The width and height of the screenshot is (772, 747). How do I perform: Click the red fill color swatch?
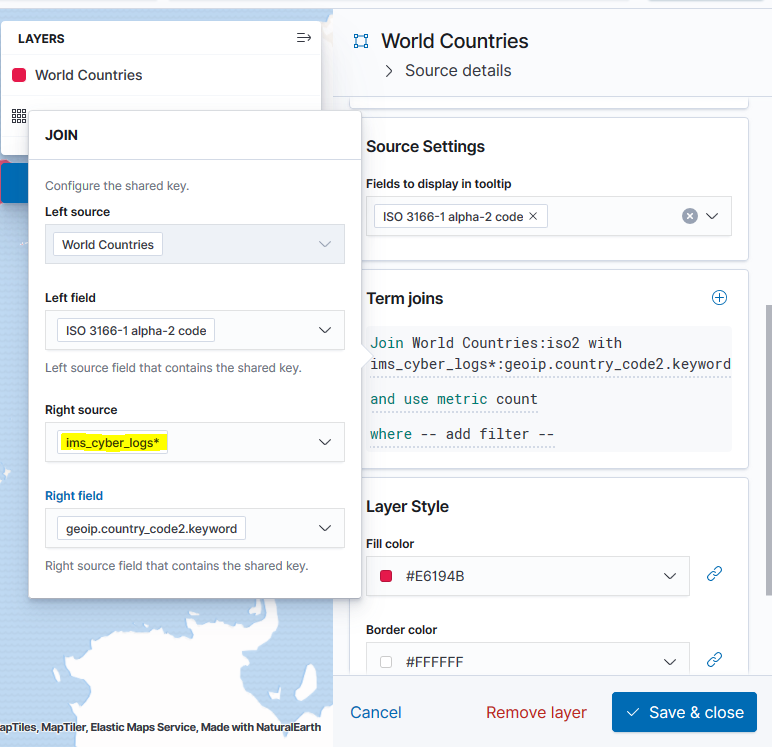(386, 576)
